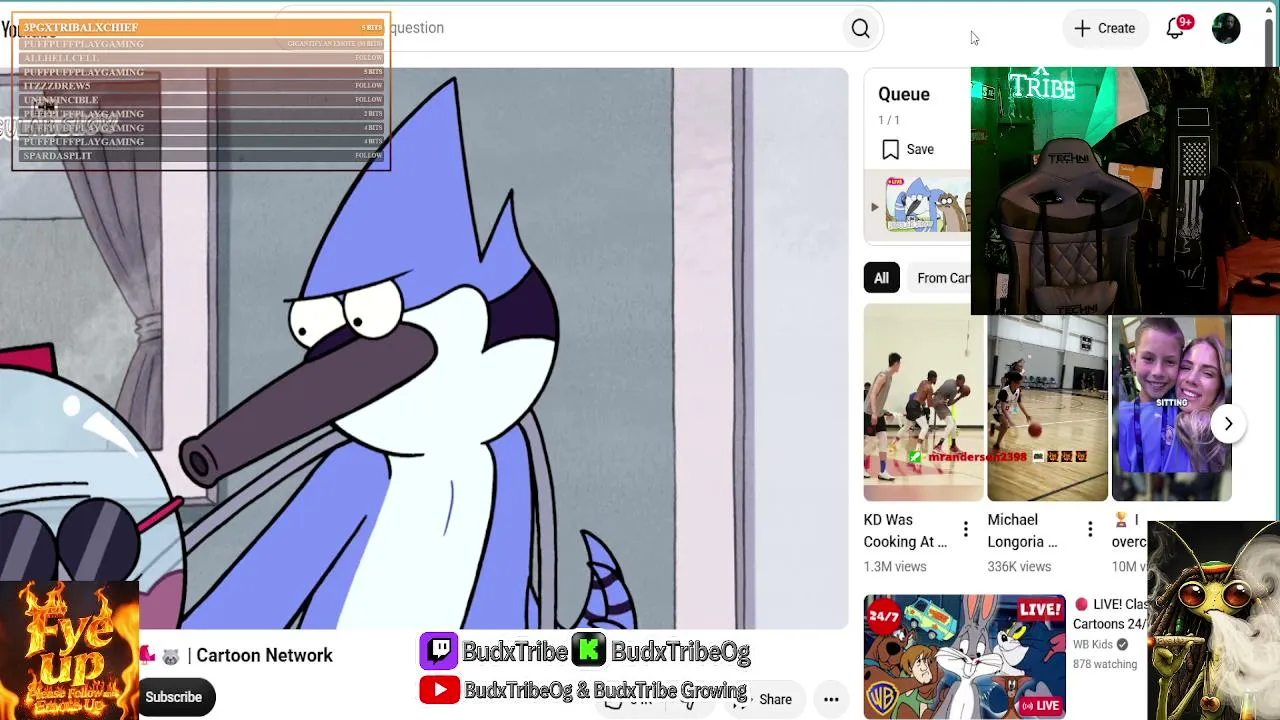The width and height of the screenshot is (1280, 720).
Task: Open the 24/7 Scooby-Doo live stream thumbnail
Action: pos(965,657)
